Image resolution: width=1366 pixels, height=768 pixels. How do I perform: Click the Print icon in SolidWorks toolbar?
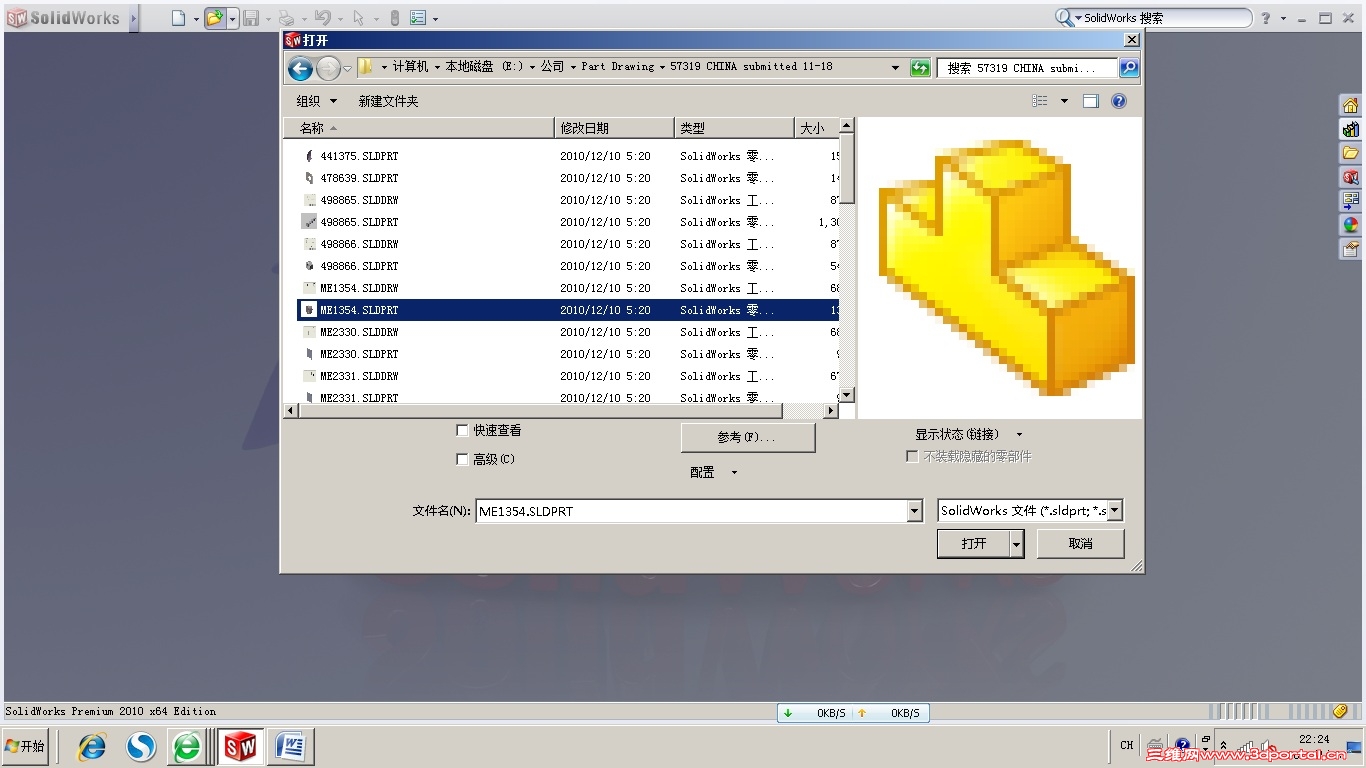point(286,18)
